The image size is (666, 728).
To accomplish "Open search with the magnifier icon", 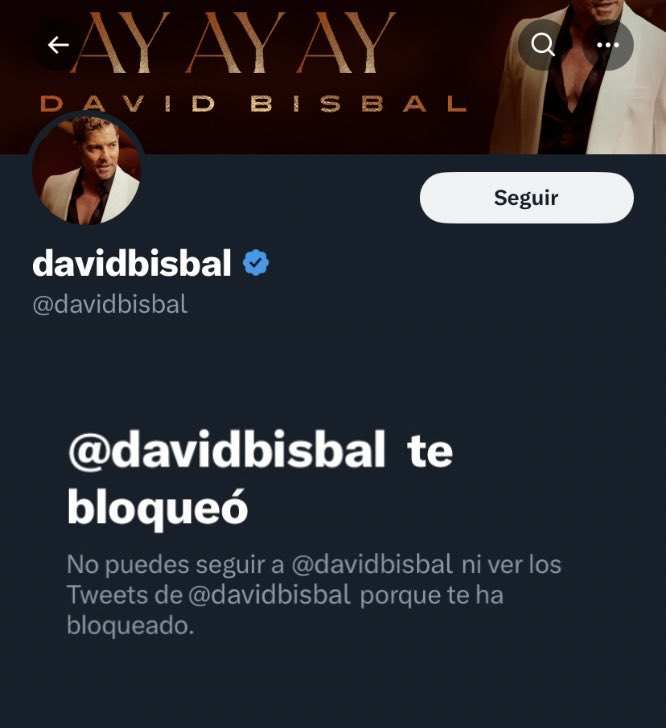I will (542, 45).
